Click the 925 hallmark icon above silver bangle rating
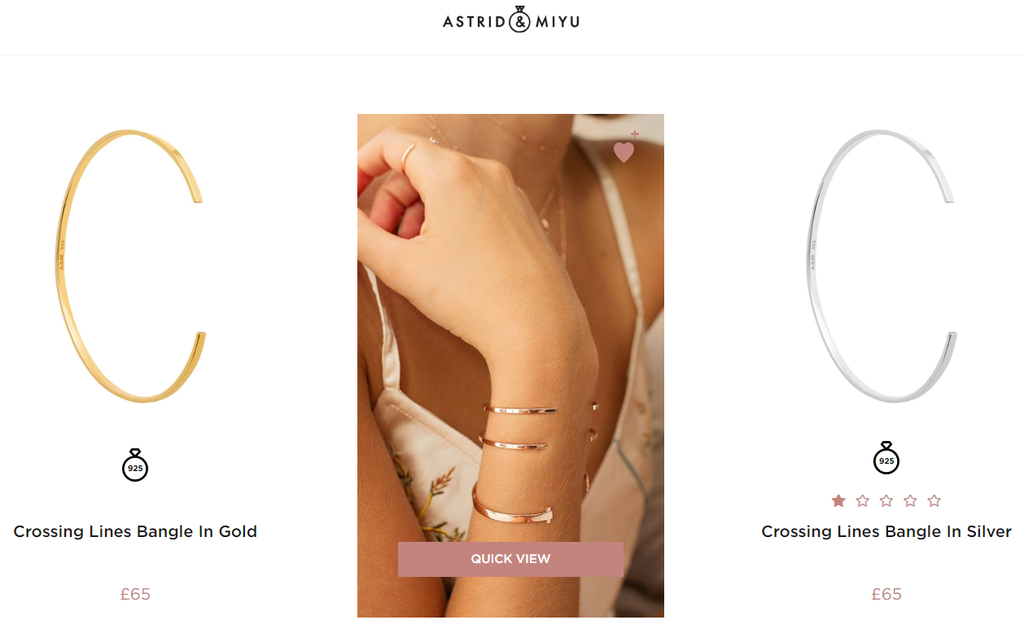 886,457
